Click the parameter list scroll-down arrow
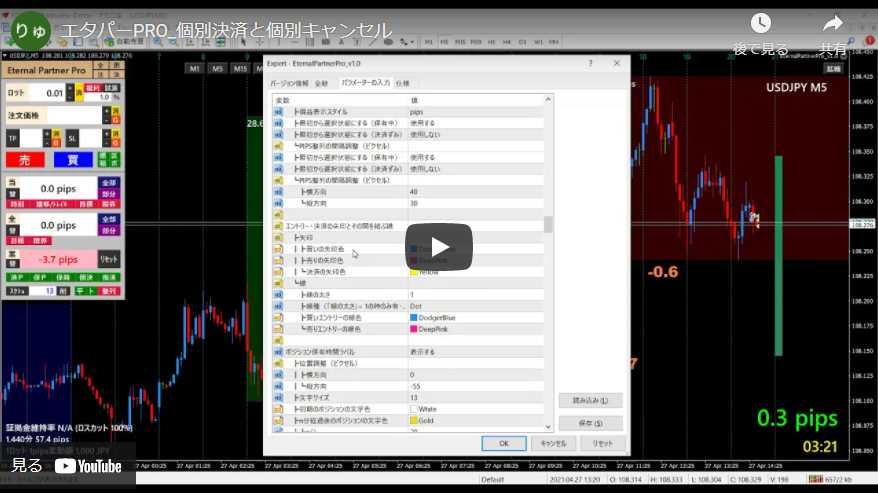This screenshot has height=493, width=878. pyautogui.click(x=548, y=427)
